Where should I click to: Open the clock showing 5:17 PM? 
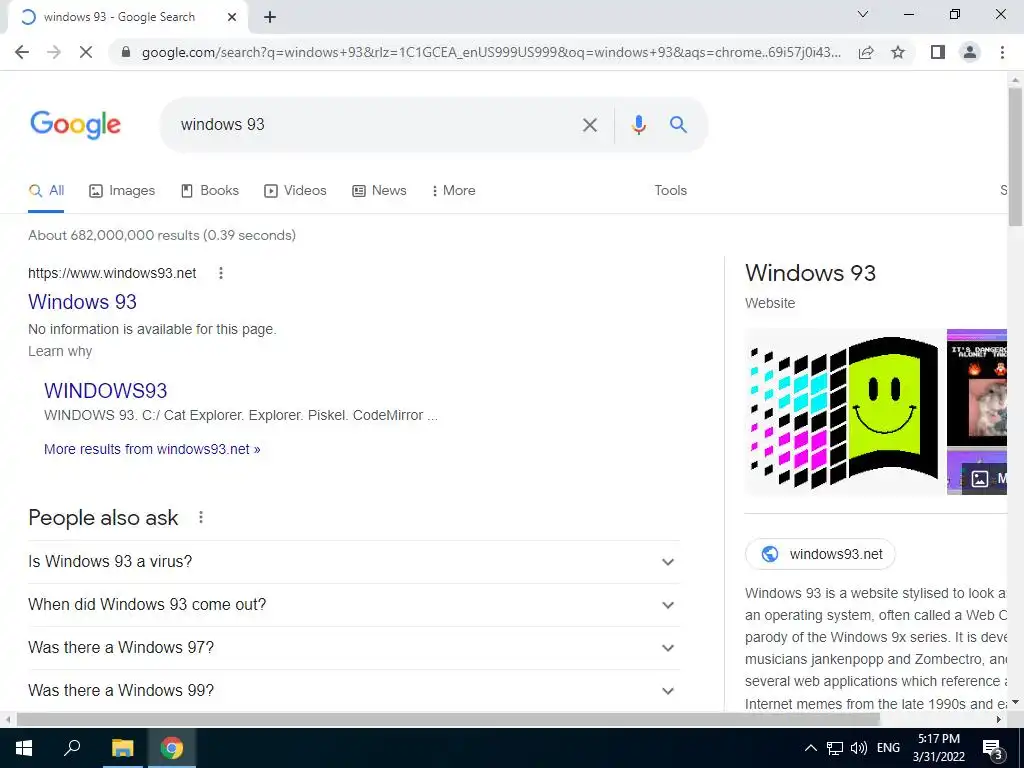938,748
